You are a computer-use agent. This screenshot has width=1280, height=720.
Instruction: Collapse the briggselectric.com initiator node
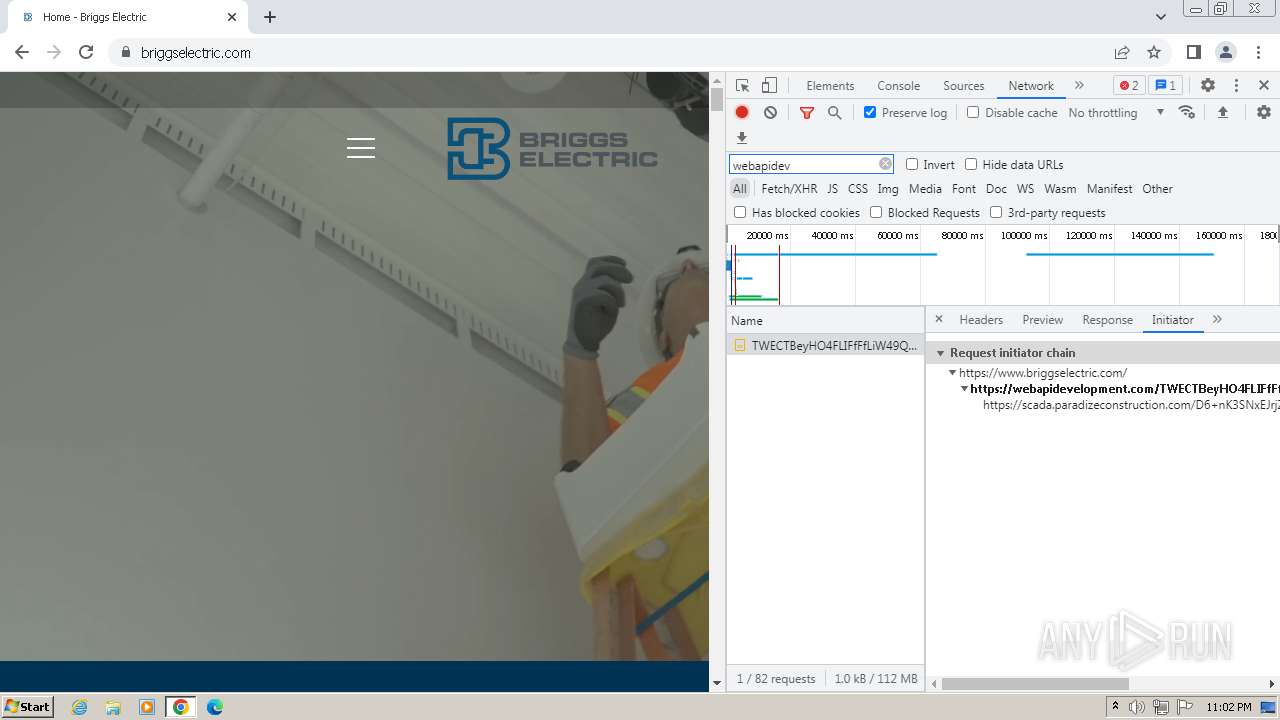[x=953, y=372]
